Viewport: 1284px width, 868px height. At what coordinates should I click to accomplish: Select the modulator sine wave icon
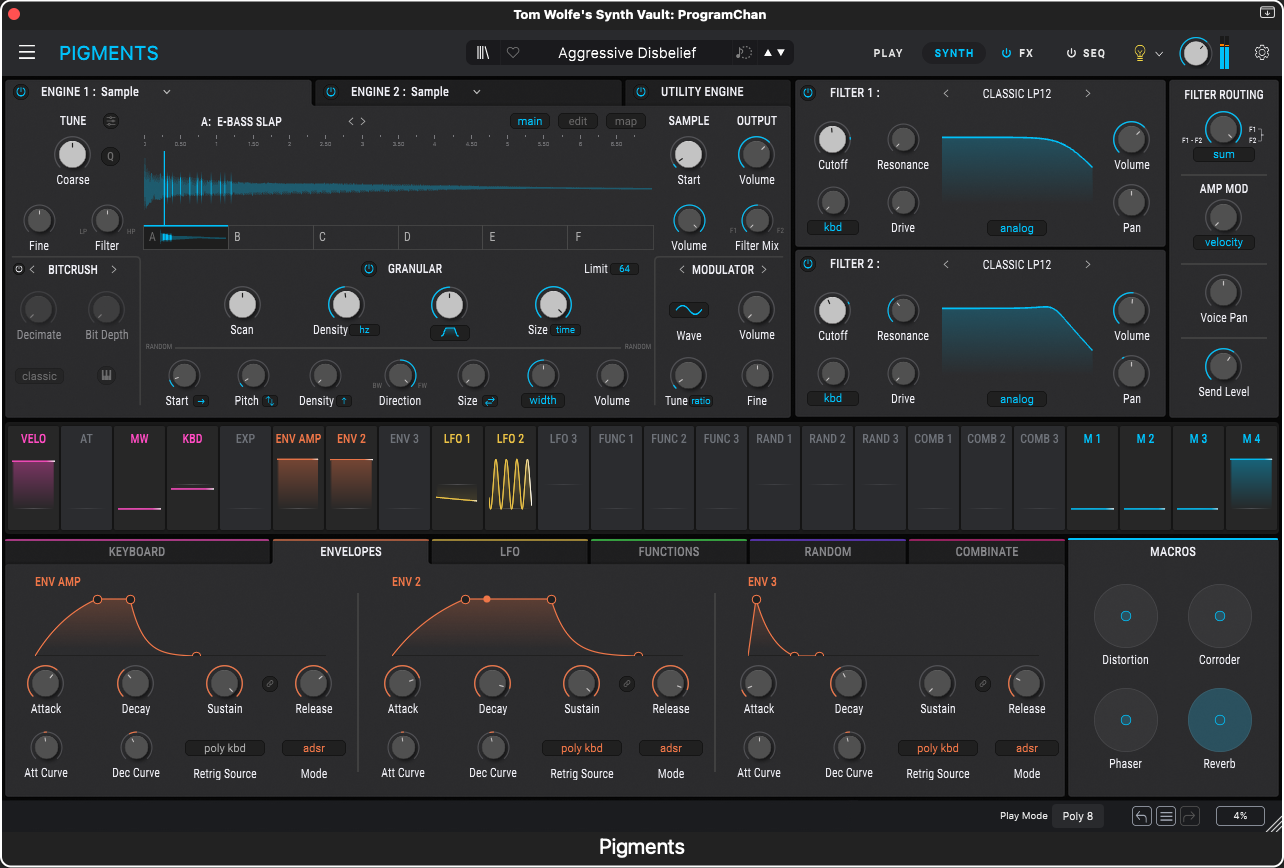pos(689,310)
